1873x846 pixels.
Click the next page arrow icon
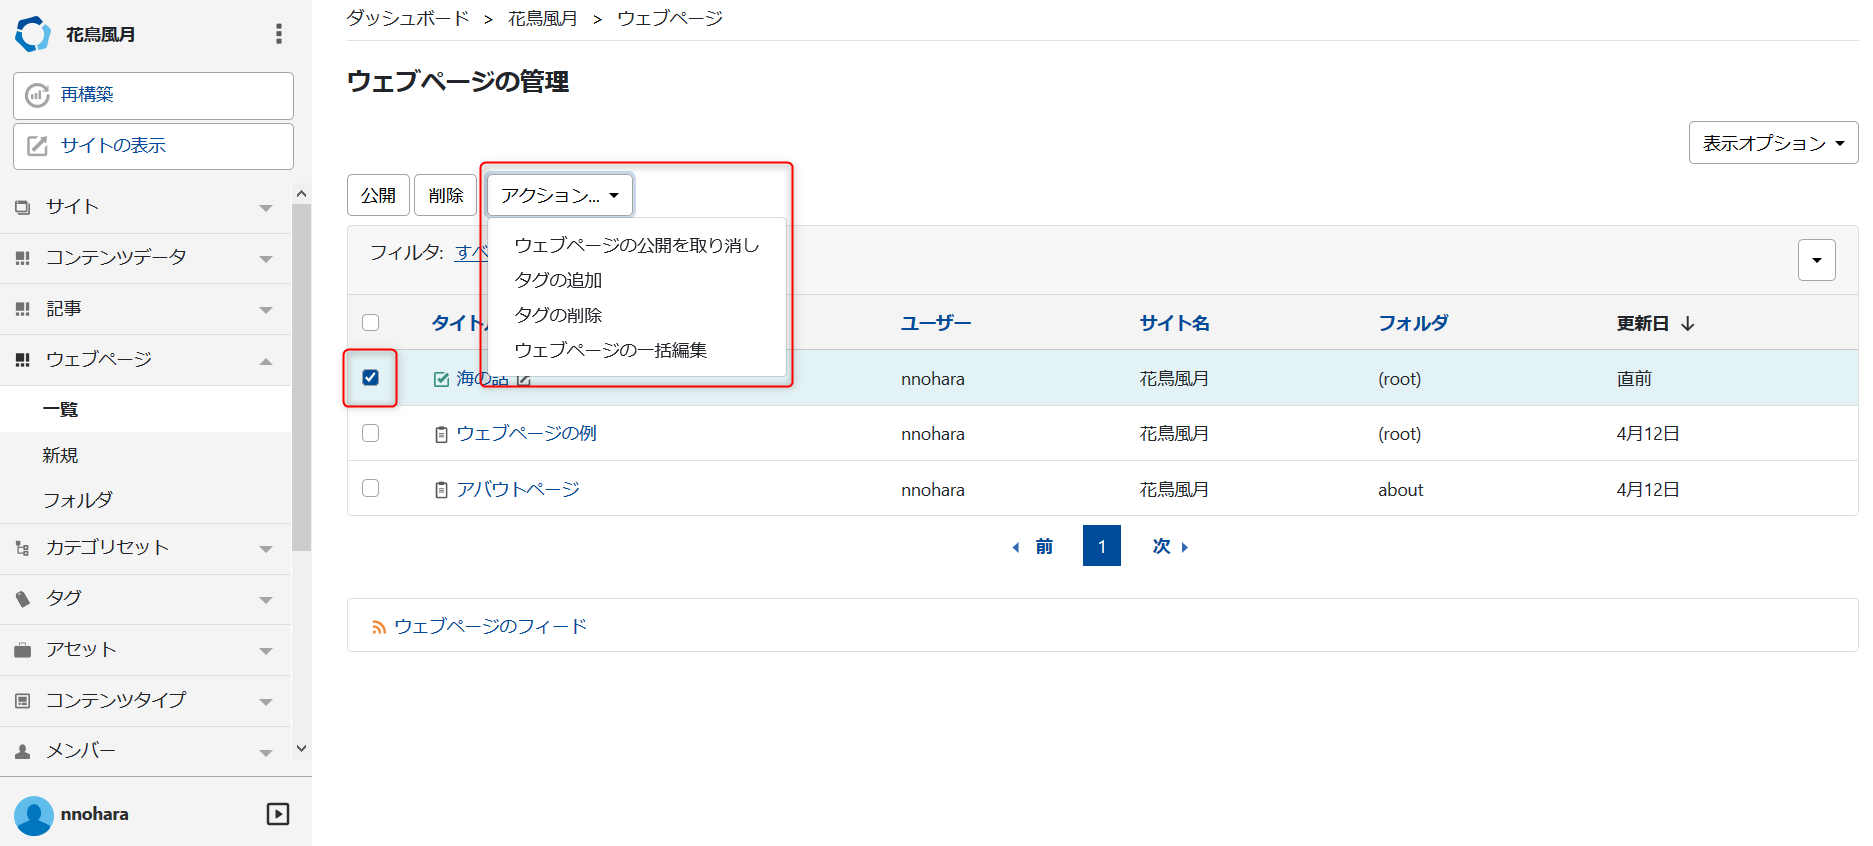(x=1185, y=547)
